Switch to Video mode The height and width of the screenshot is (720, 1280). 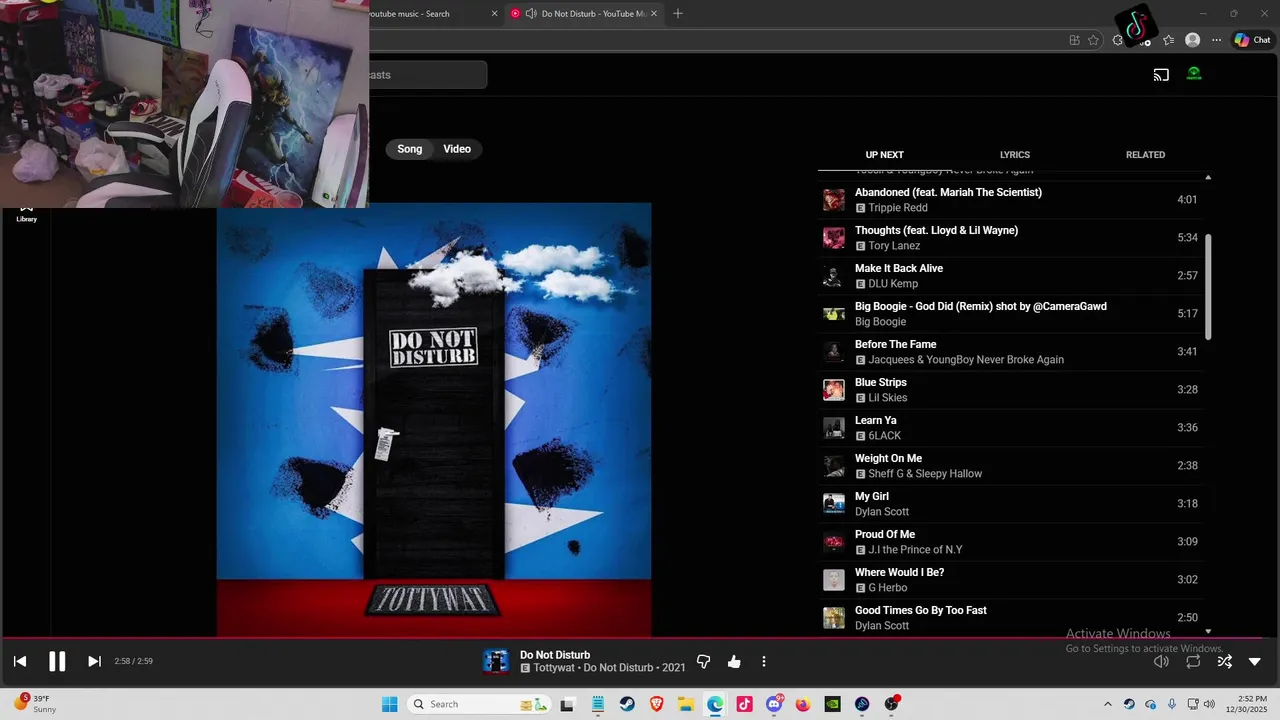click(x=457, y=149)
